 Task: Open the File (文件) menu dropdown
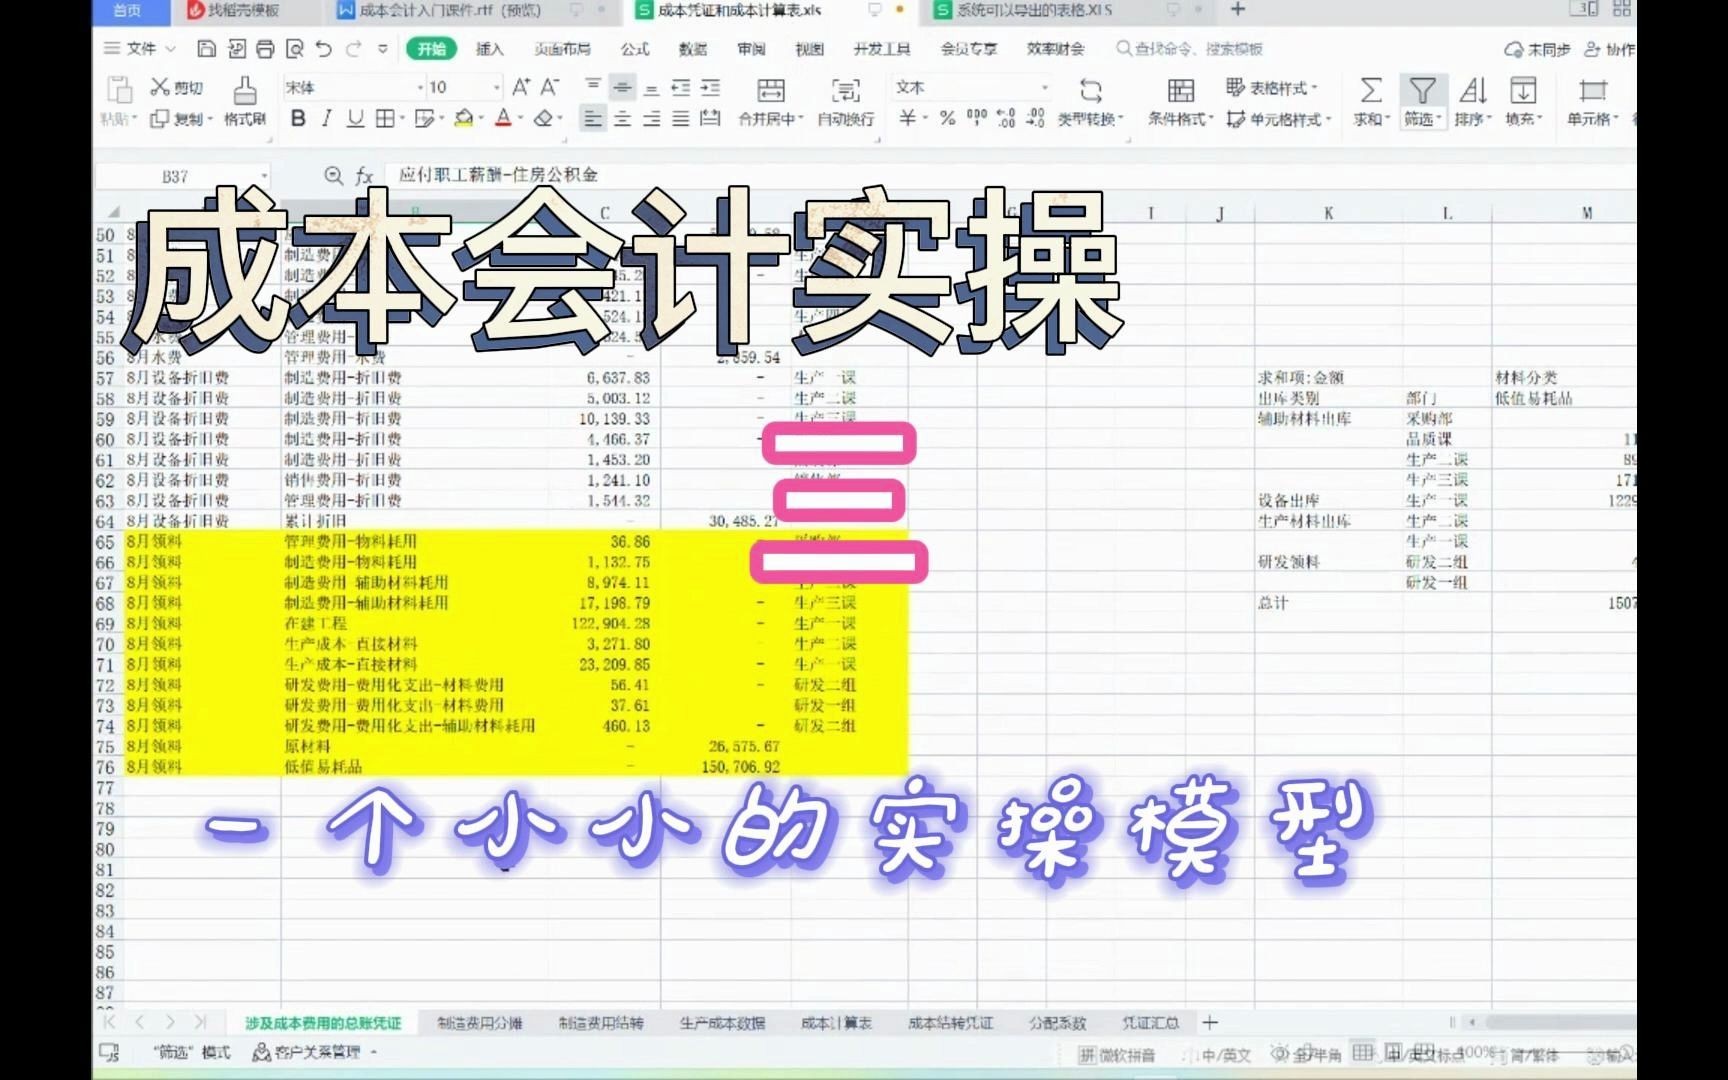coord(140,49)
